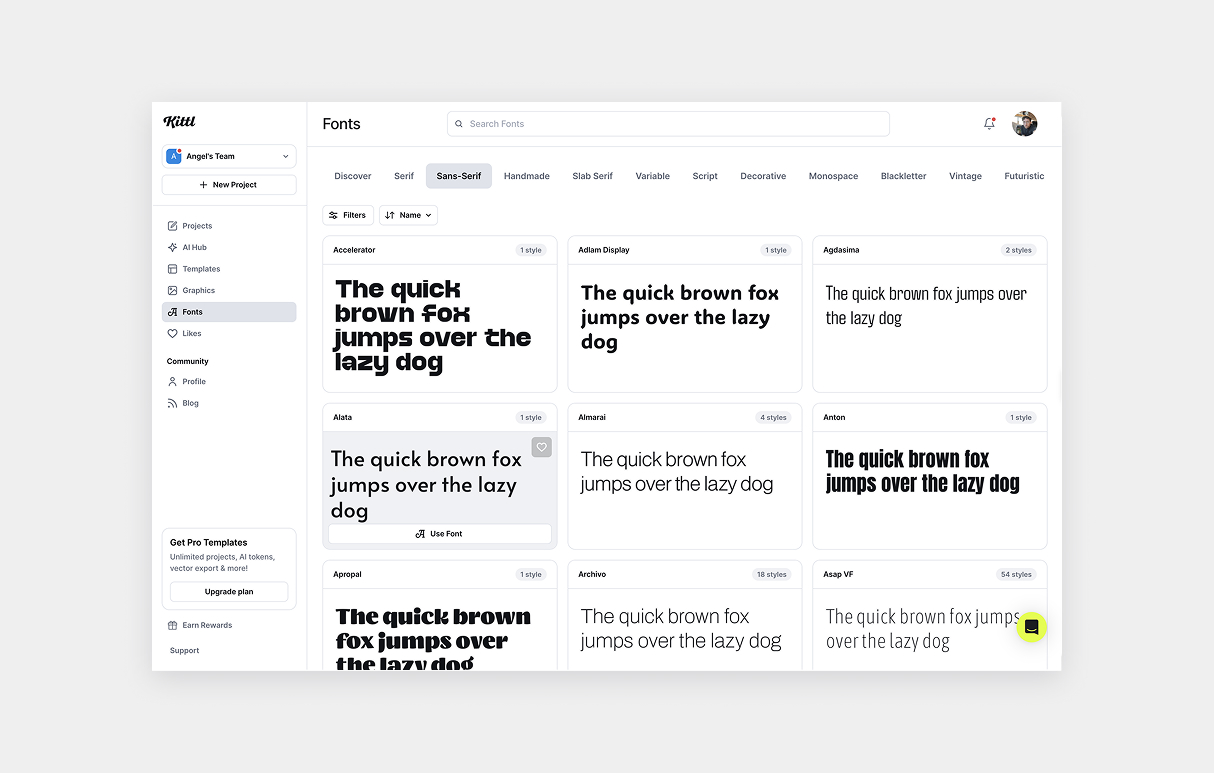Click the Archivo '18 styles' badge
Viewport: 1214px width, 773px height.
772,574
